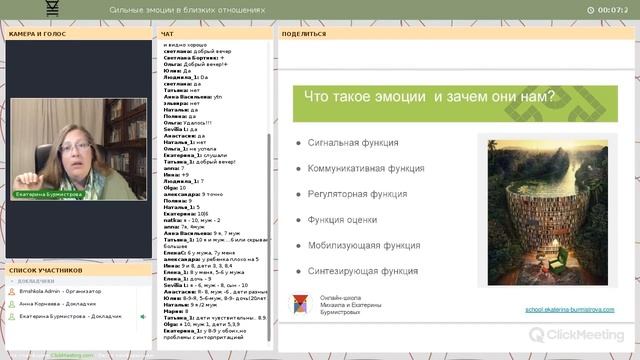
Task: Click the Функция оценки bullet
Action: pos(342,220)
